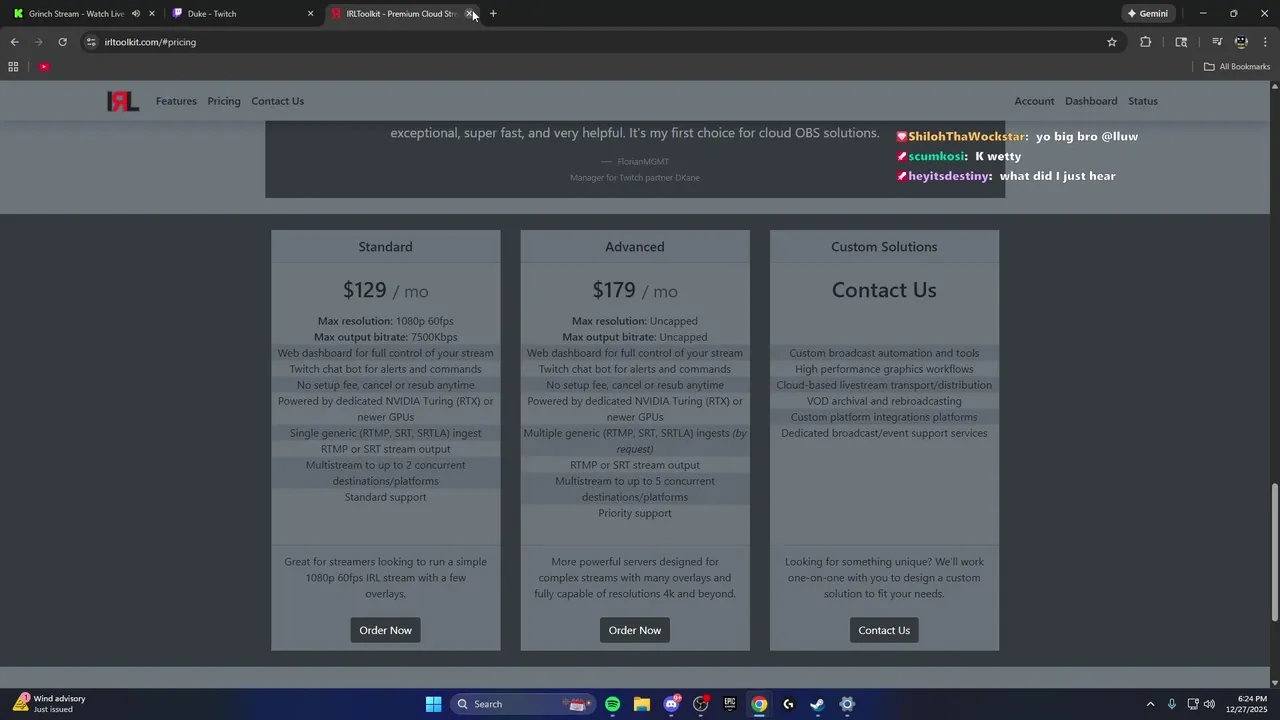Close the Grinch Stream tab
Image resolution: width=1280 pixels, height=720 pixels.
[152, 14]
